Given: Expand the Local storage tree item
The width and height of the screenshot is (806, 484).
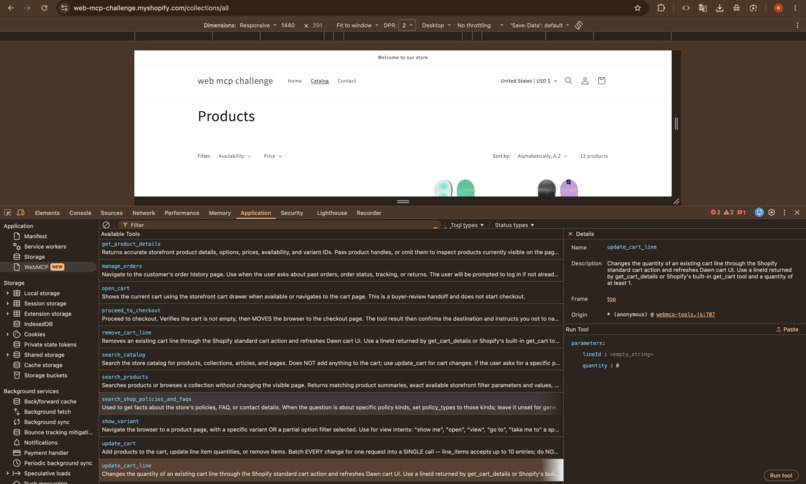Looking at the screenshot, I should (x=7, y=293).
